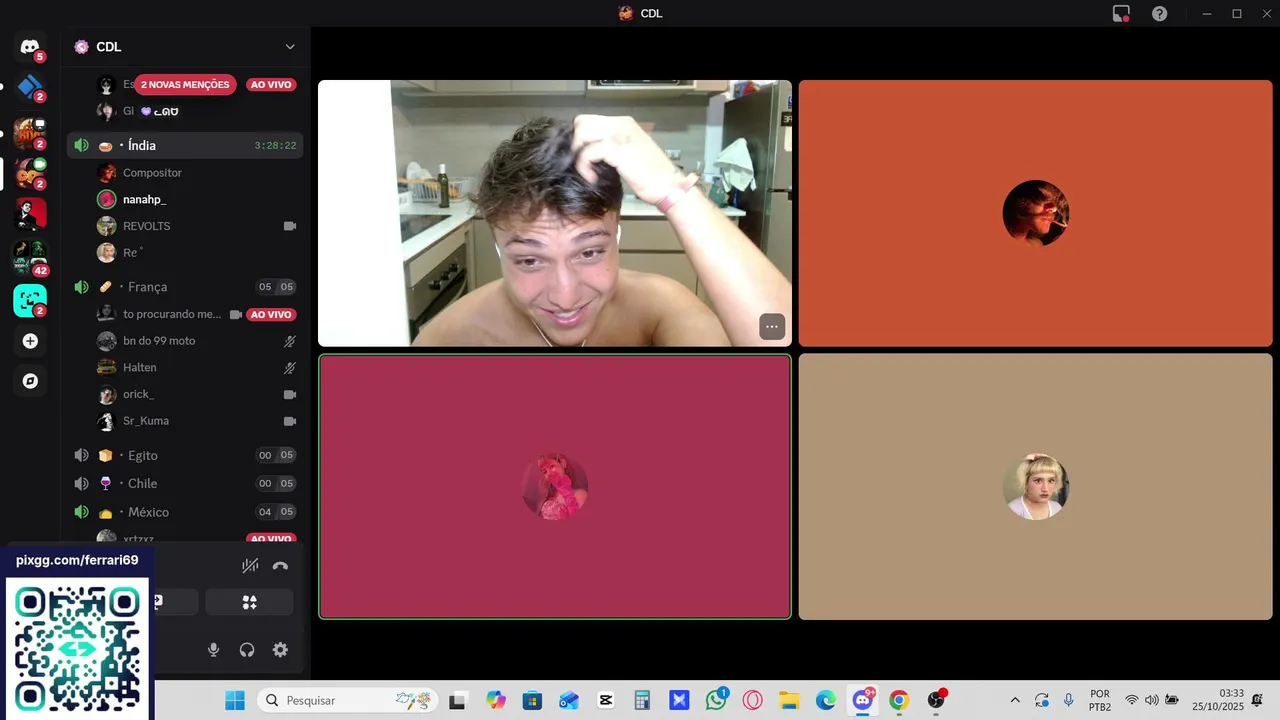Viewport: 1280px width, 720px height.
Task: Click the Add a Server plus button
Action: click(30, 341)
